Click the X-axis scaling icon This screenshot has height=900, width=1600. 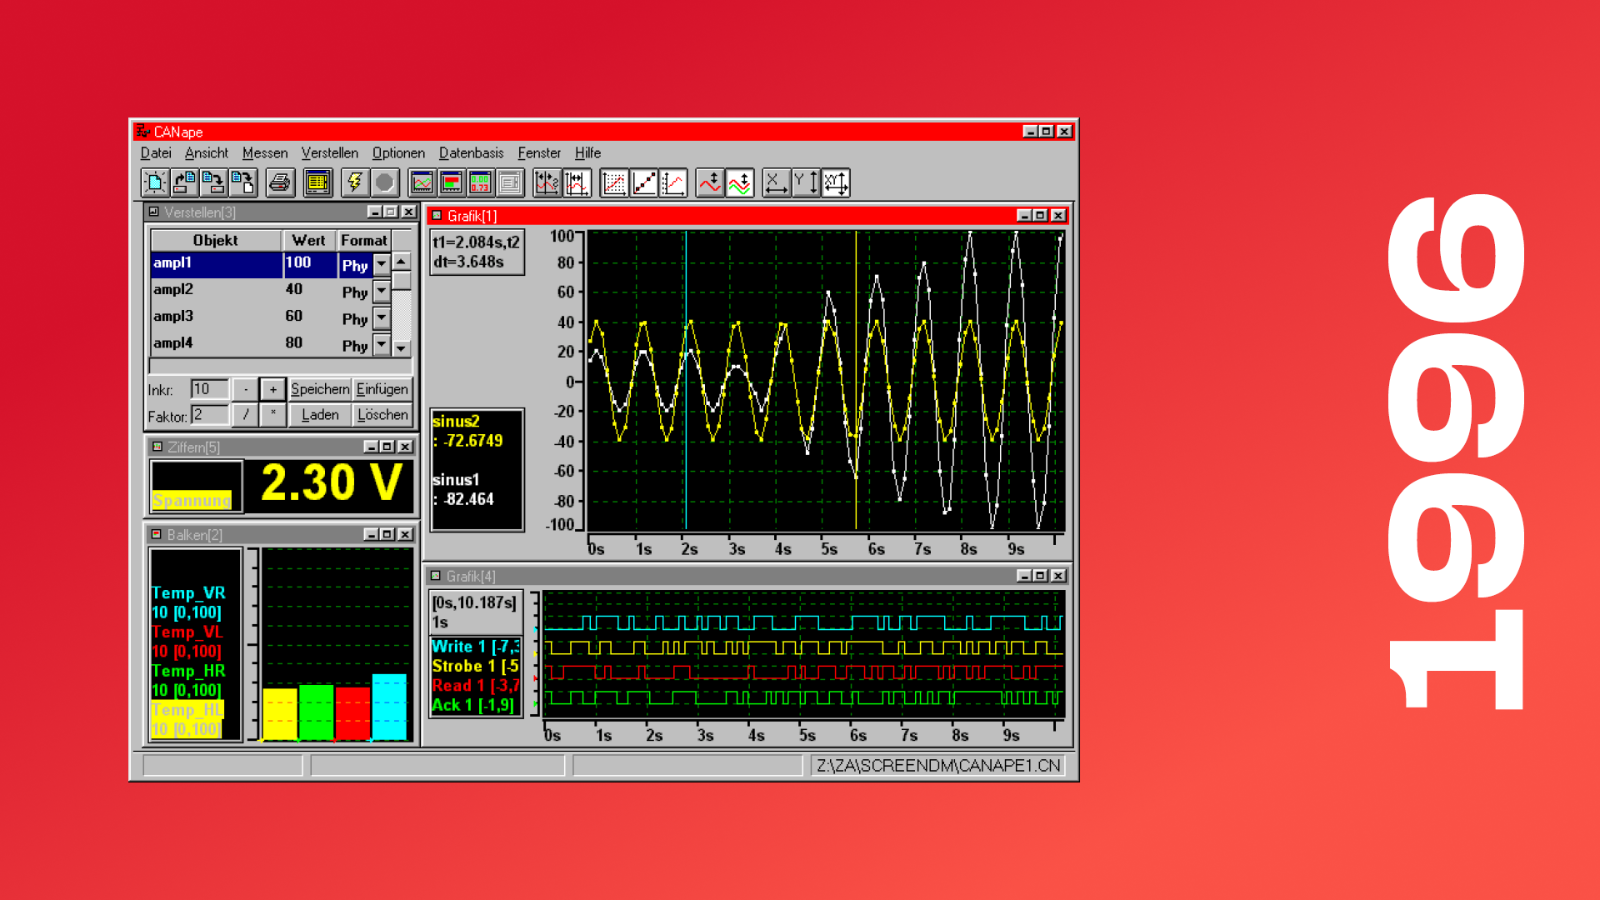point(776,182)
